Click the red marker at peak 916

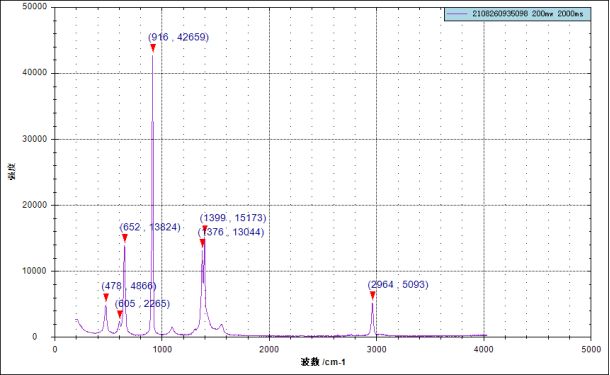[153, 48]
